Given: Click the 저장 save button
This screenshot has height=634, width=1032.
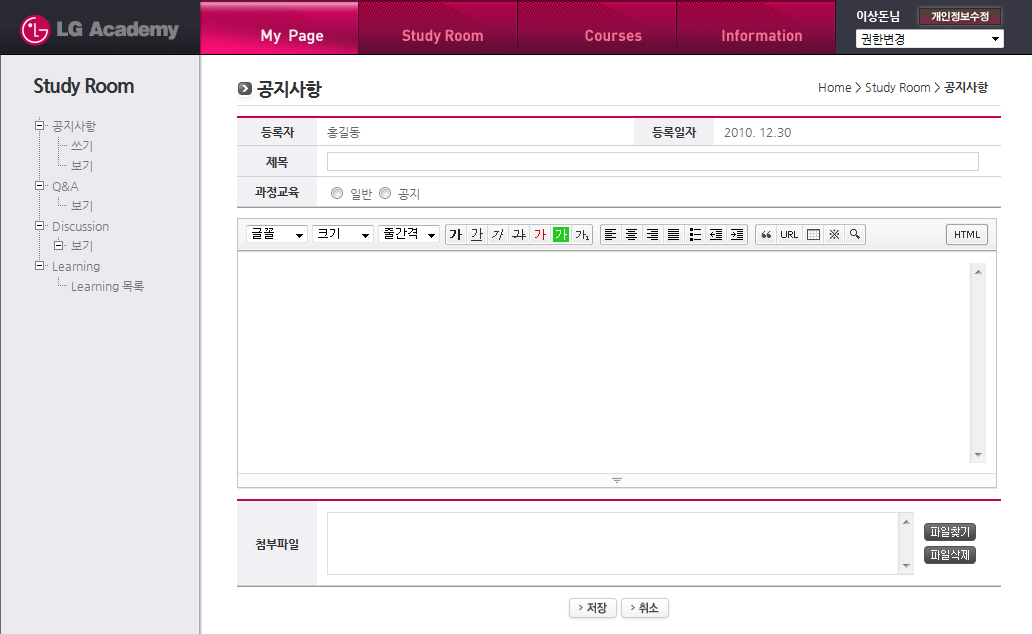Looking at the screenshot, I should point(592,608).
